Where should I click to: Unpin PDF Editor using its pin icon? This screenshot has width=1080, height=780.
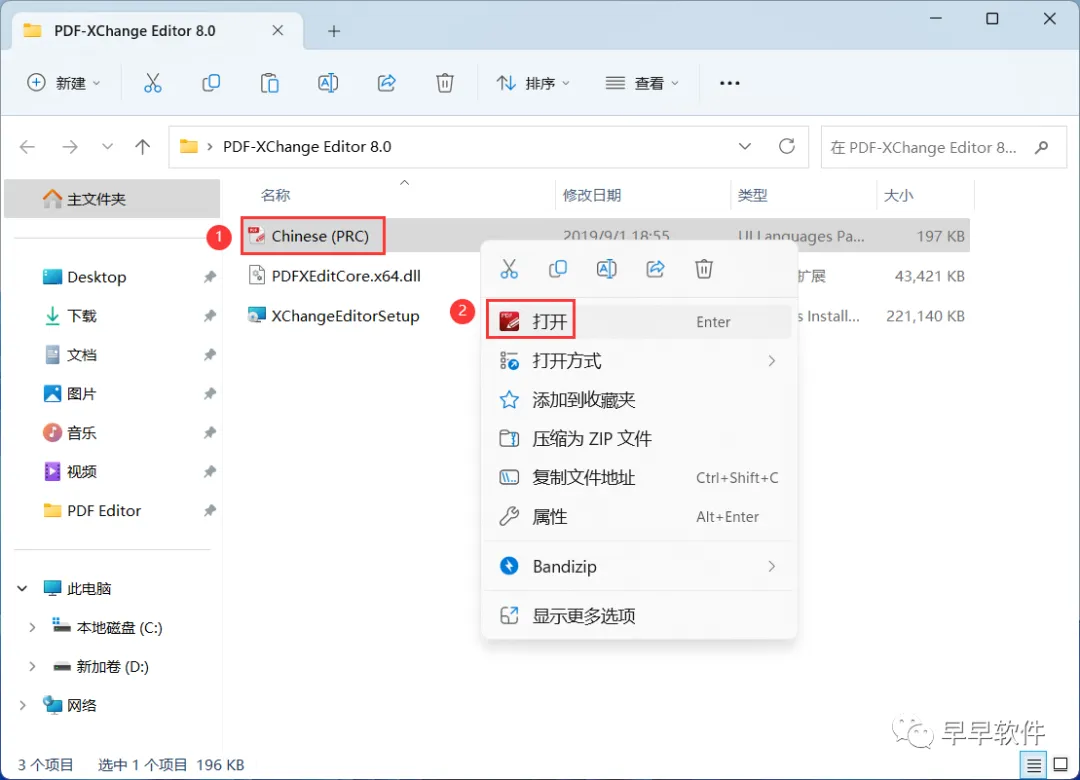tap(209, 511)
